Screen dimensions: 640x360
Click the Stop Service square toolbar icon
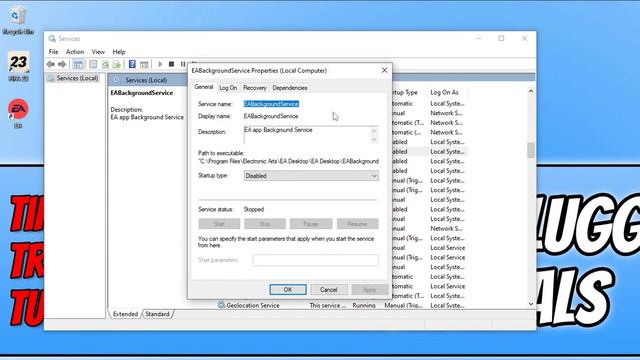[x=171, y=64]
